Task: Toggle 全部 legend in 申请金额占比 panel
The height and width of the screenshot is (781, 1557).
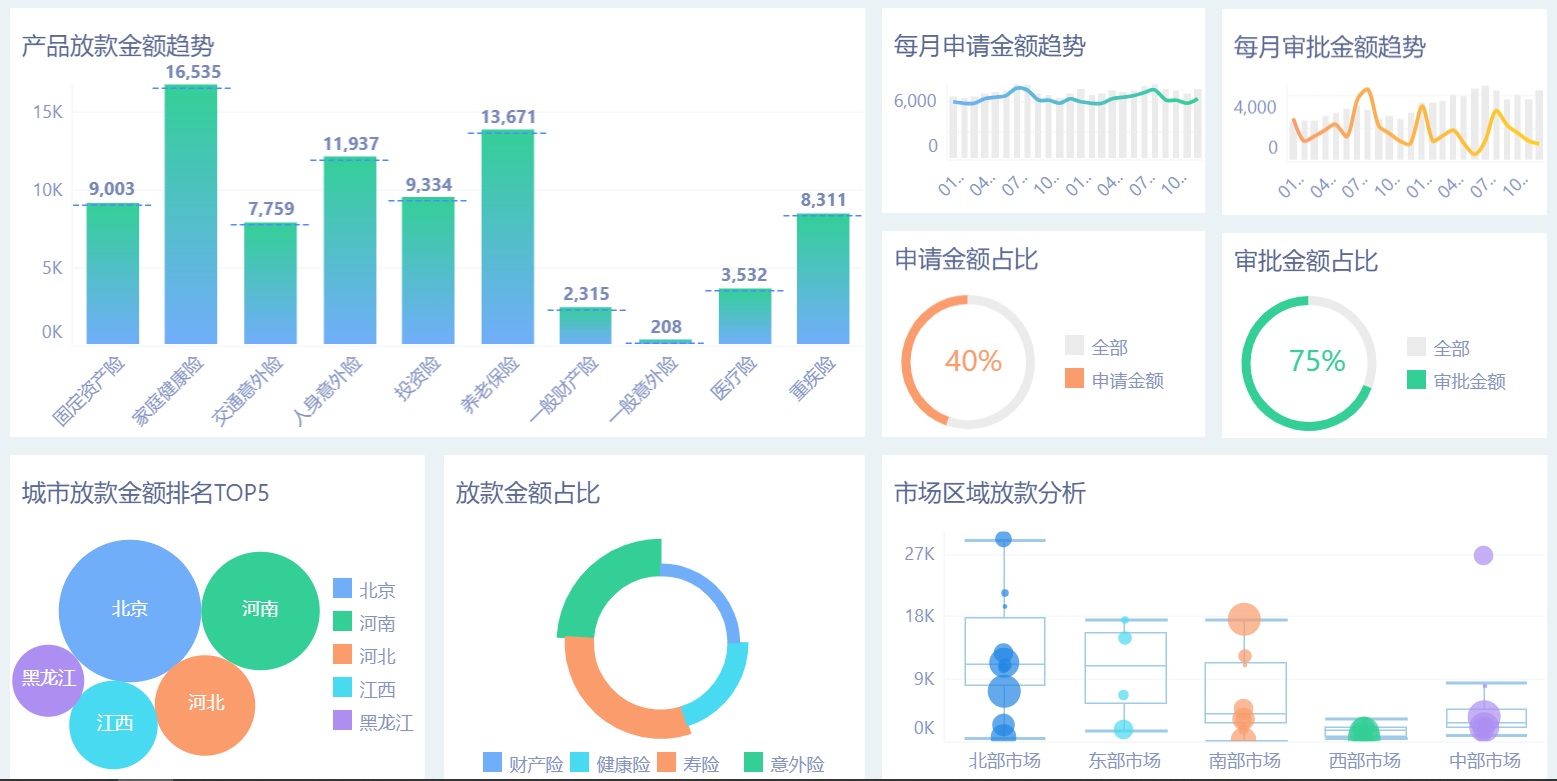Action: coord(1109,347)
